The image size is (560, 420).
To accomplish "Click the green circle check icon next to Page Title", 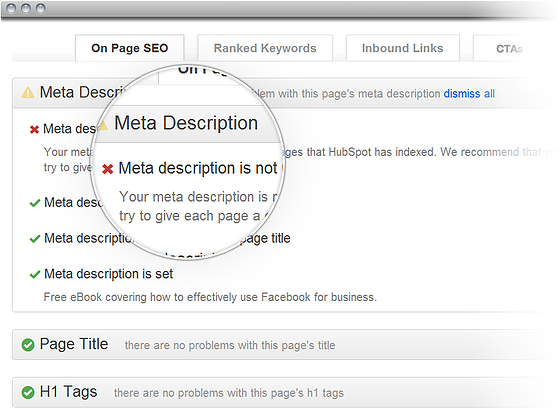I will 28,345.
